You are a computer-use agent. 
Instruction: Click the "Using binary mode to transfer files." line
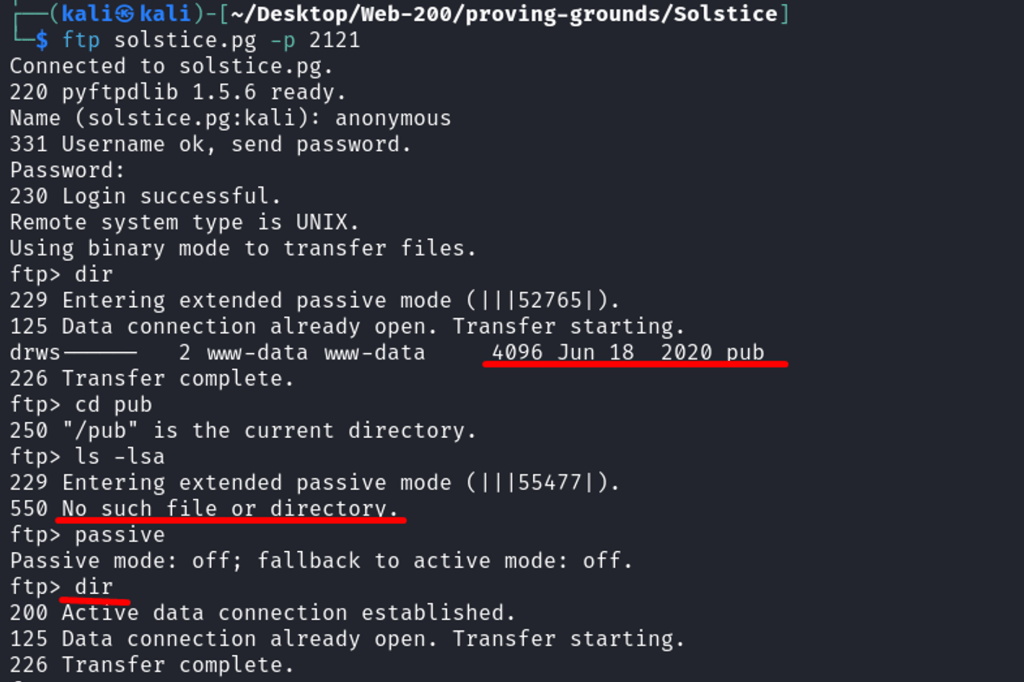click(x=243, y=248)
